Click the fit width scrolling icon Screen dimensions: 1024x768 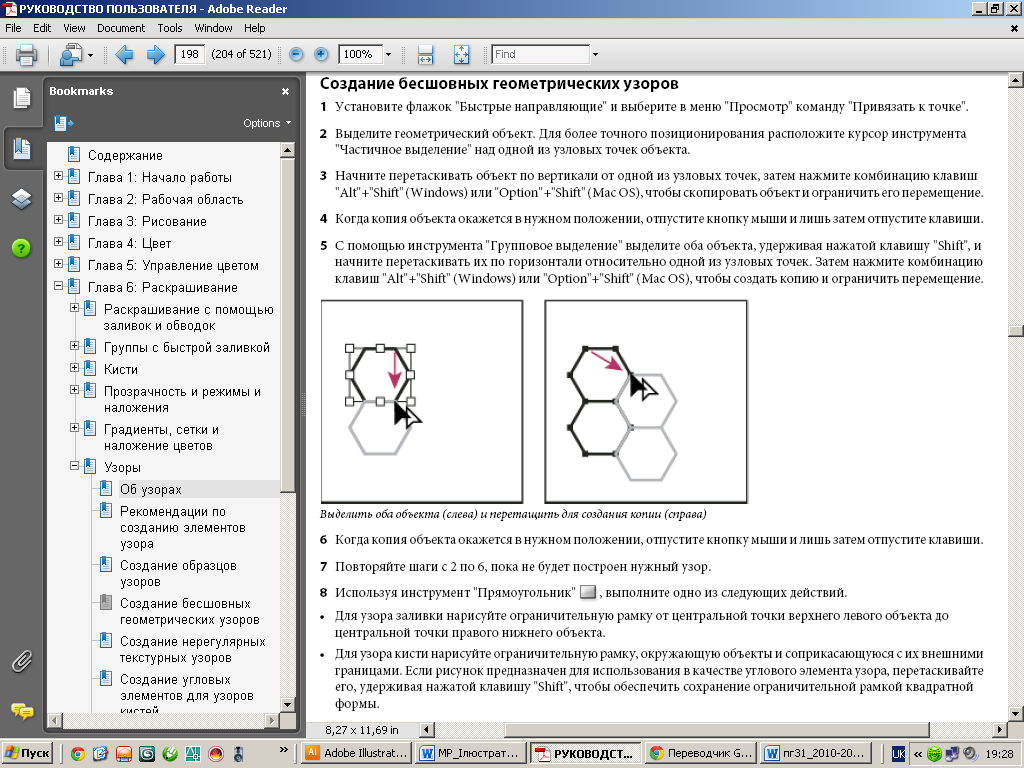425,54
